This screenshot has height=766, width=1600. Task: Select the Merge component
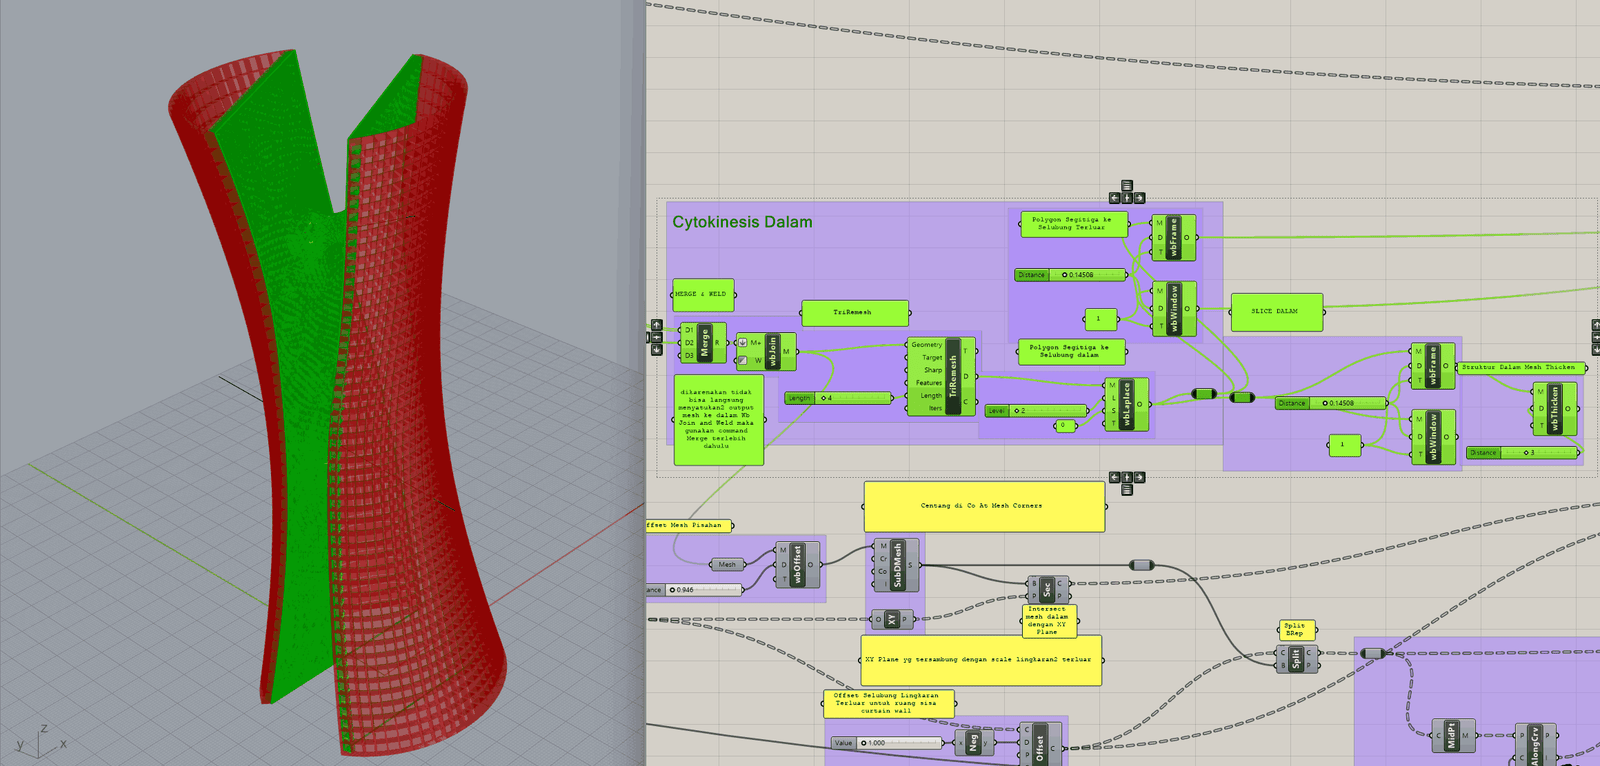[x=703, y=343]
